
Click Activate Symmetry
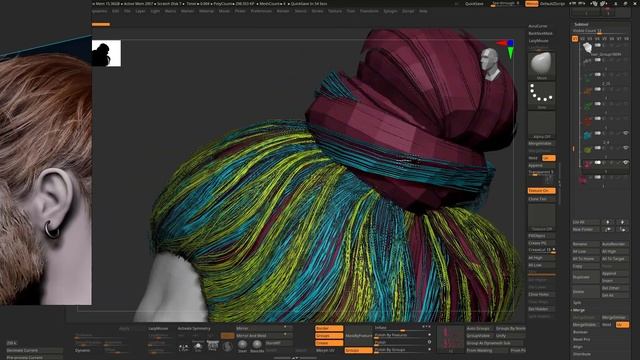point(194,328)
